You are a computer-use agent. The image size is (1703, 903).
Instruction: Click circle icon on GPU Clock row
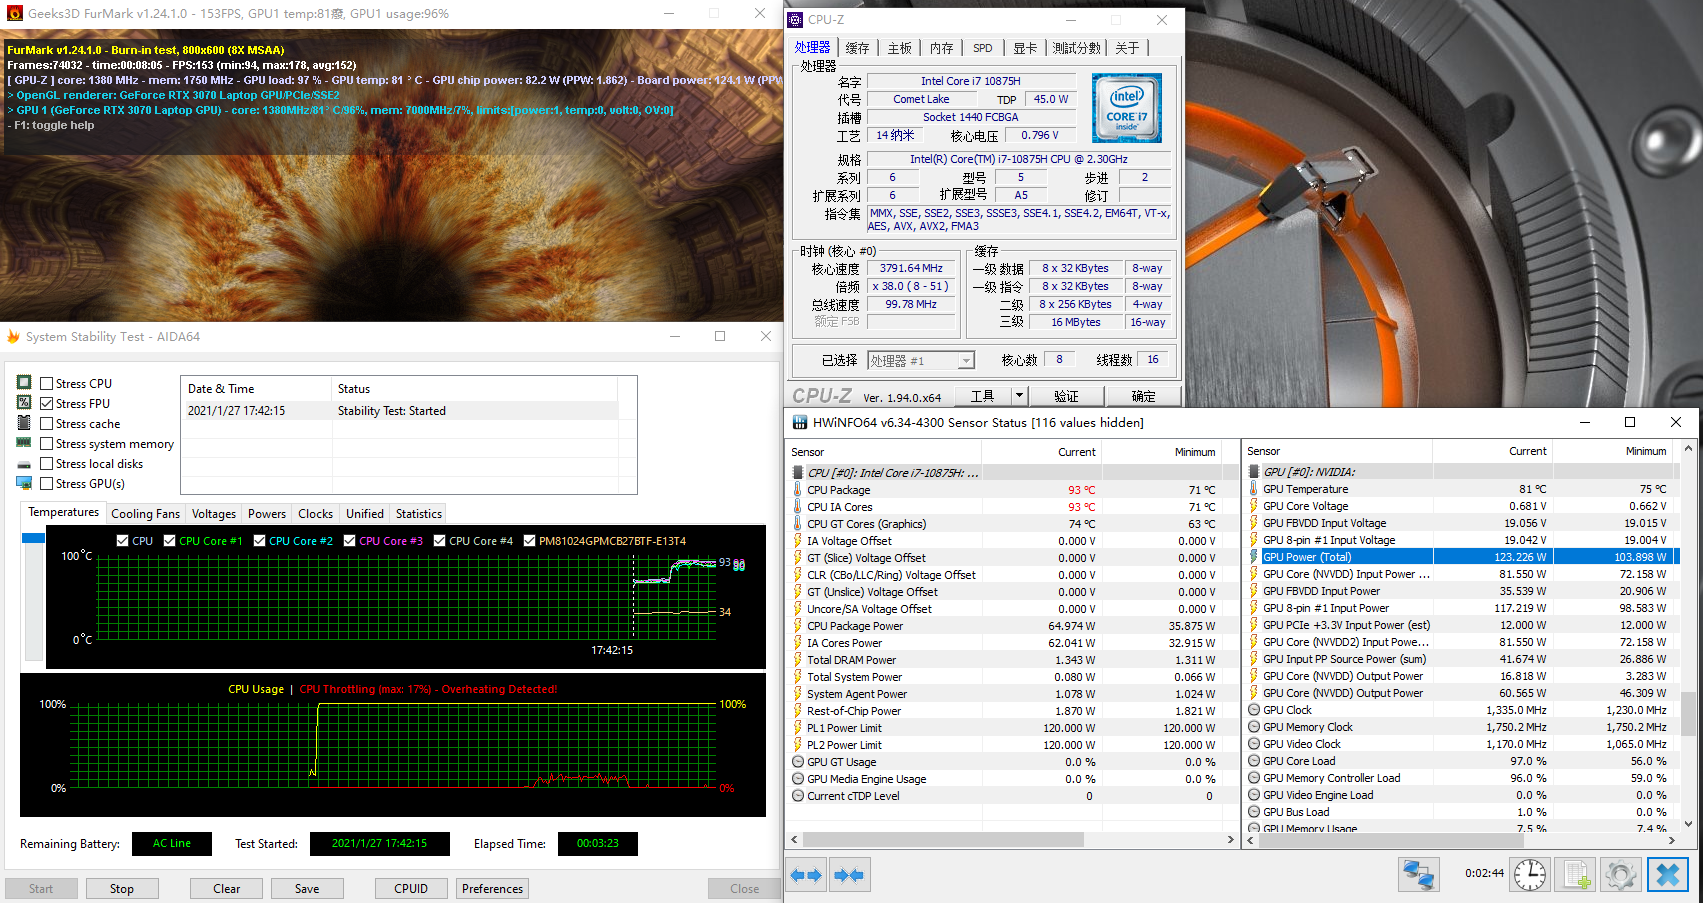click(1254, 710)
